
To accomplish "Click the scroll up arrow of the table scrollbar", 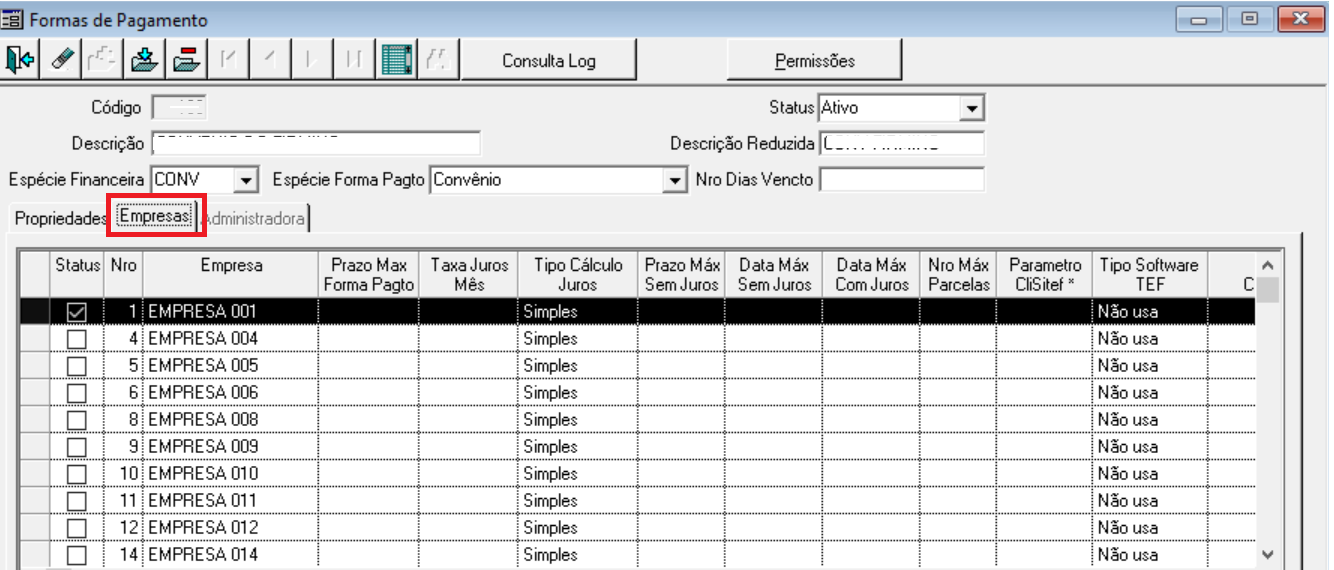I will [x=1268, y=265].
